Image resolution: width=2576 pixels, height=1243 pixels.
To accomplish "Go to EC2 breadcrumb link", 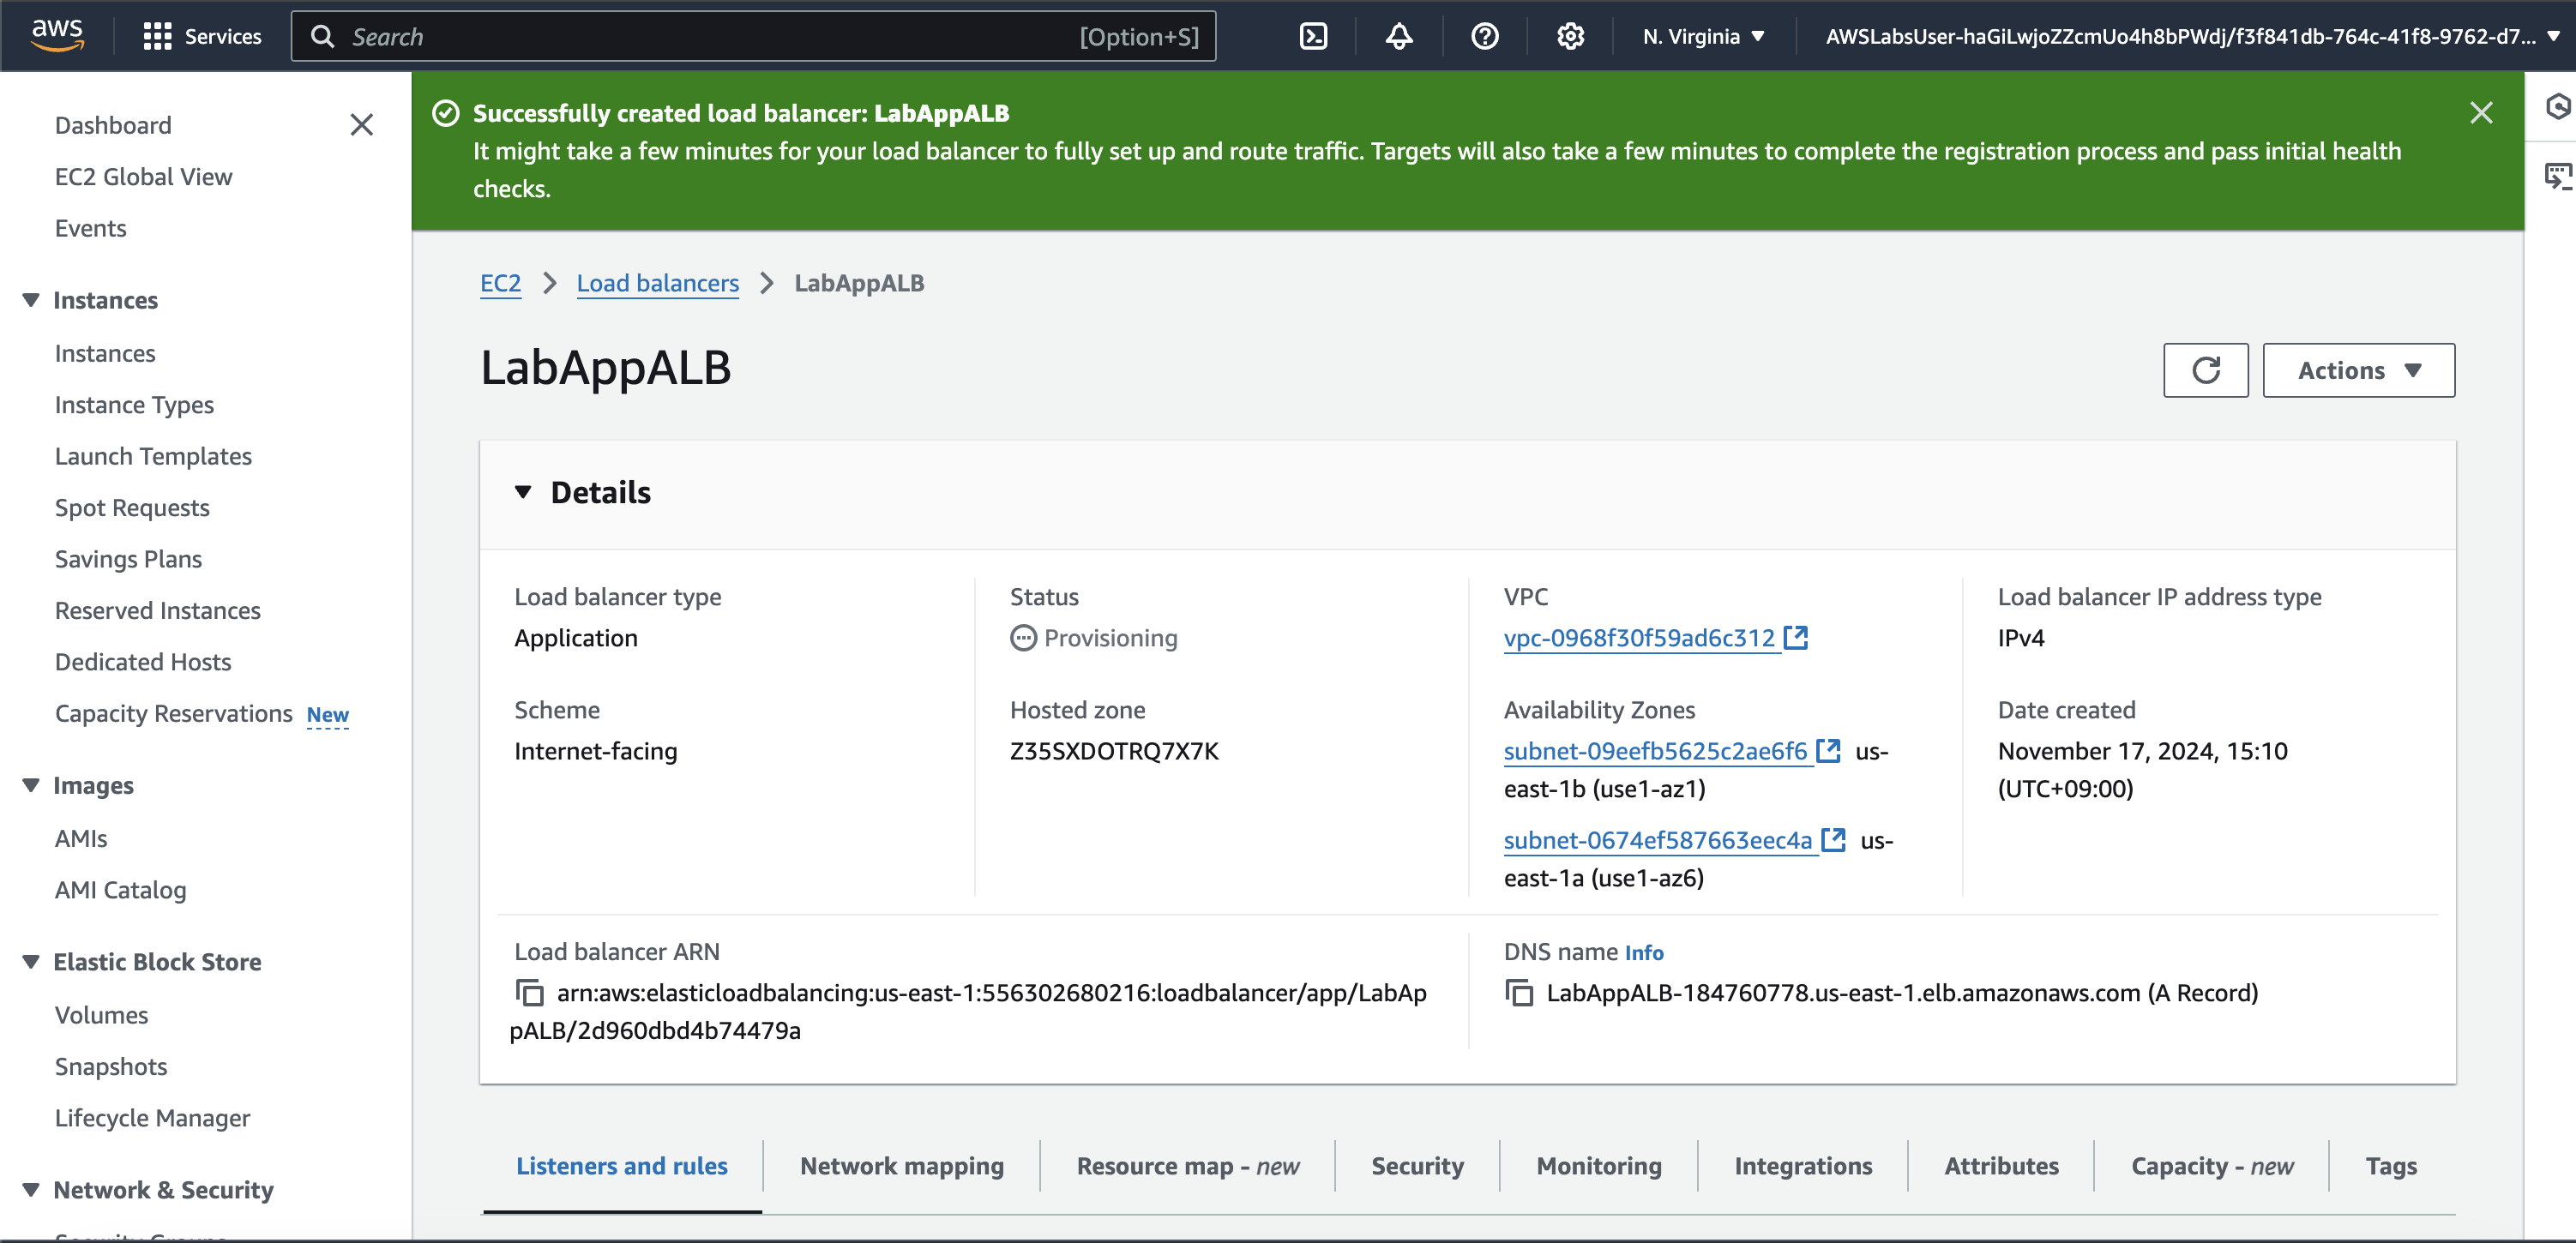I will [x=500, y=283].
